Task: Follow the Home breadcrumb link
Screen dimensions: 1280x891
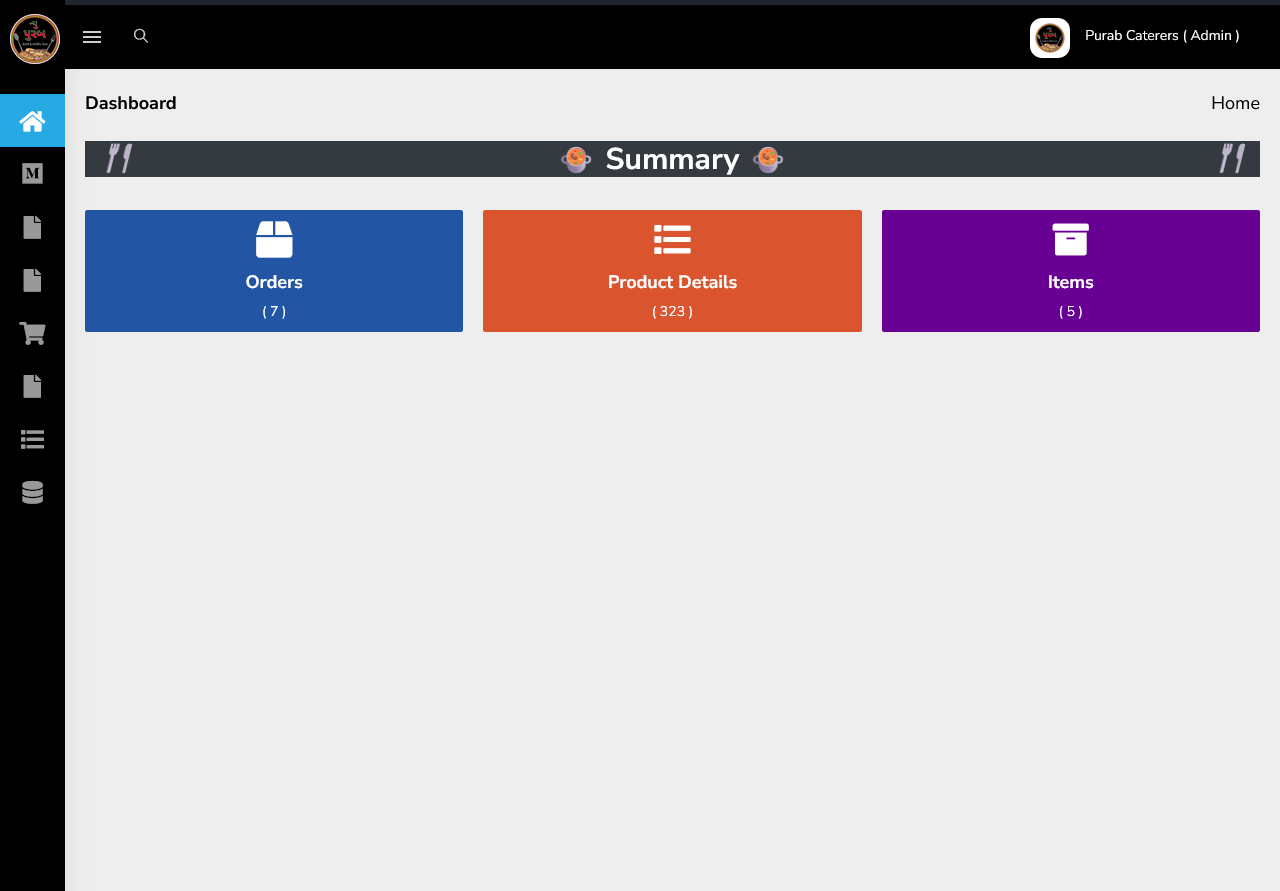Action: tap(1234, 103)
